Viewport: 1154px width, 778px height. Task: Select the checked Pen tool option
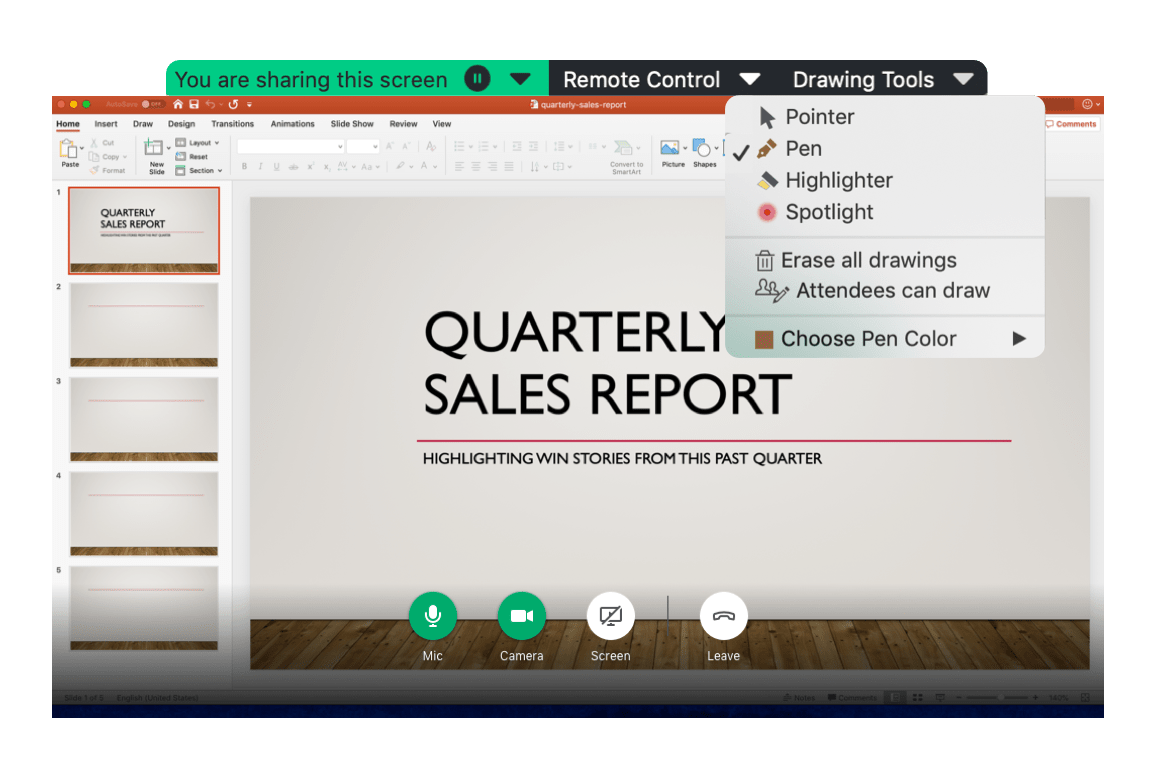803,149
